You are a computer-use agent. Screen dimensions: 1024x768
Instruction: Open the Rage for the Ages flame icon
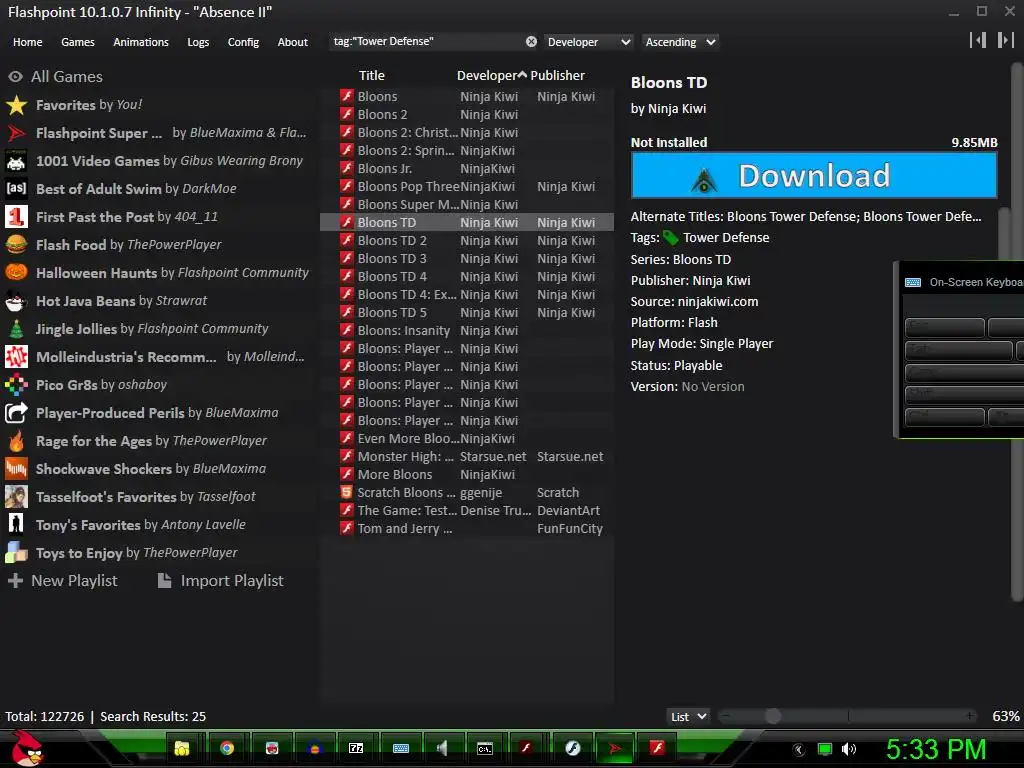pos(16,441)
